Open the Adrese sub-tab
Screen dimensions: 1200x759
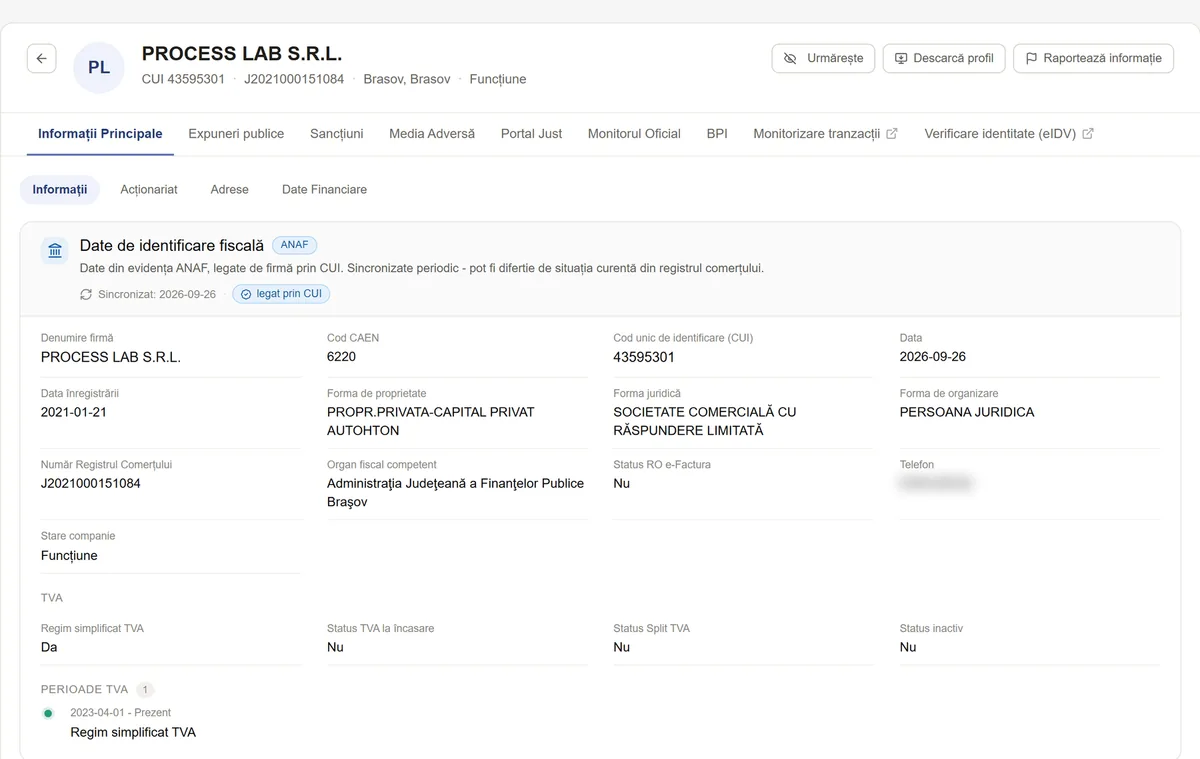pos(230,189)
